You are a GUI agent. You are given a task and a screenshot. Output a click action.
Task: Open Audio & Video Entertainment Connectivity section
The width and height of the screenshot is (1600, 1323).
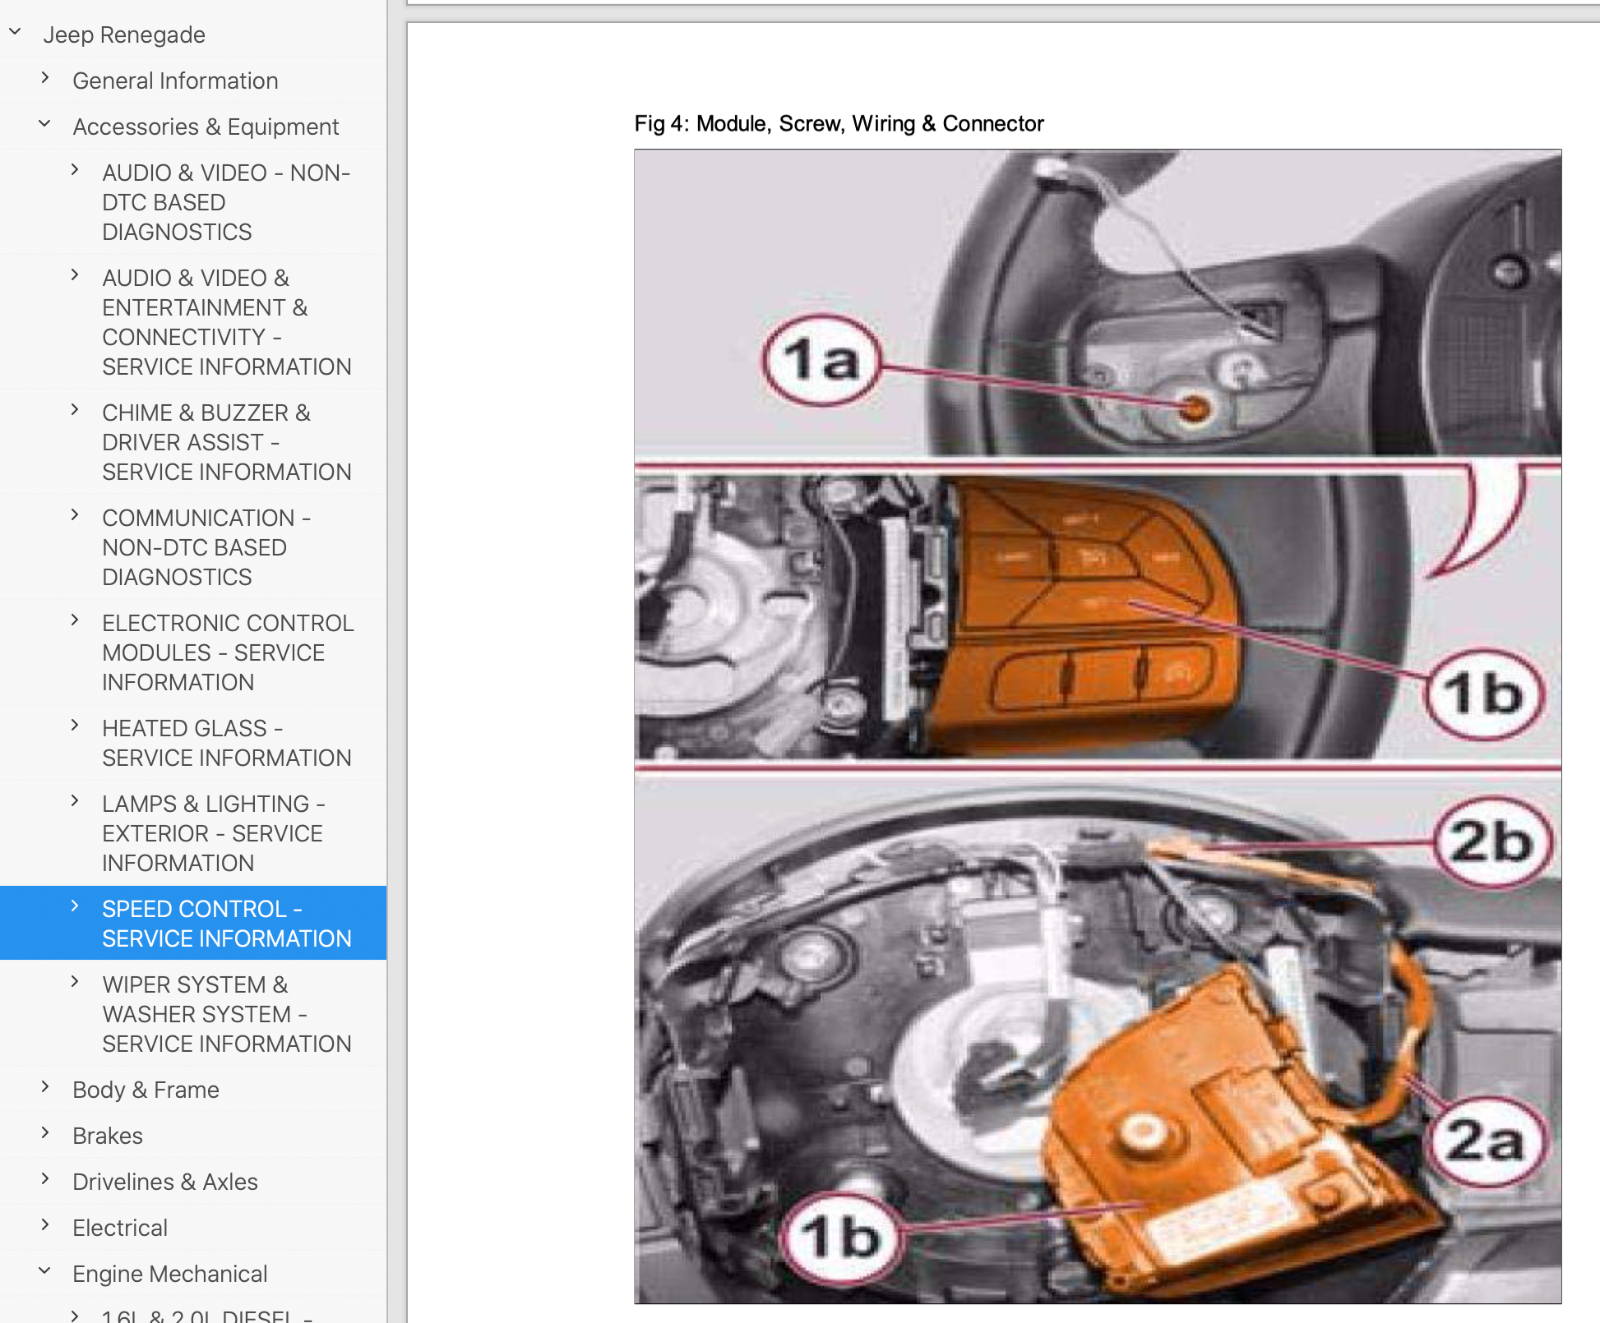point(226,322)
